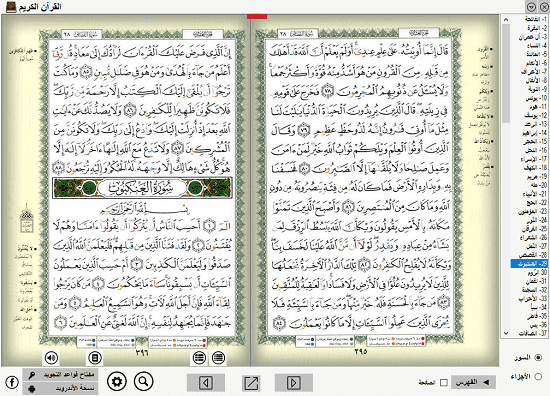Image resolution: width=550 pixels, height=396 pixels.
Task: Select surah 11- هود in the list
Action: click(538, 106)
